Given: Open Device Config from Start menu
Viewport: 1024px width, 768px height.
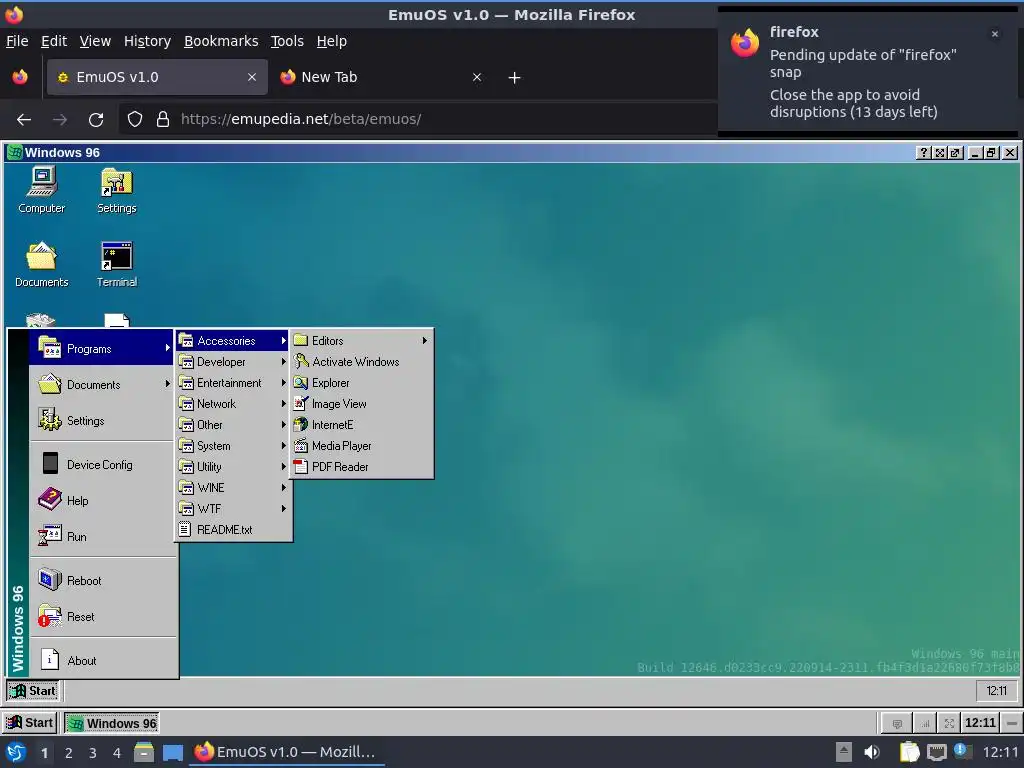Looking at the screenshot, I should (x=103, y=465).
